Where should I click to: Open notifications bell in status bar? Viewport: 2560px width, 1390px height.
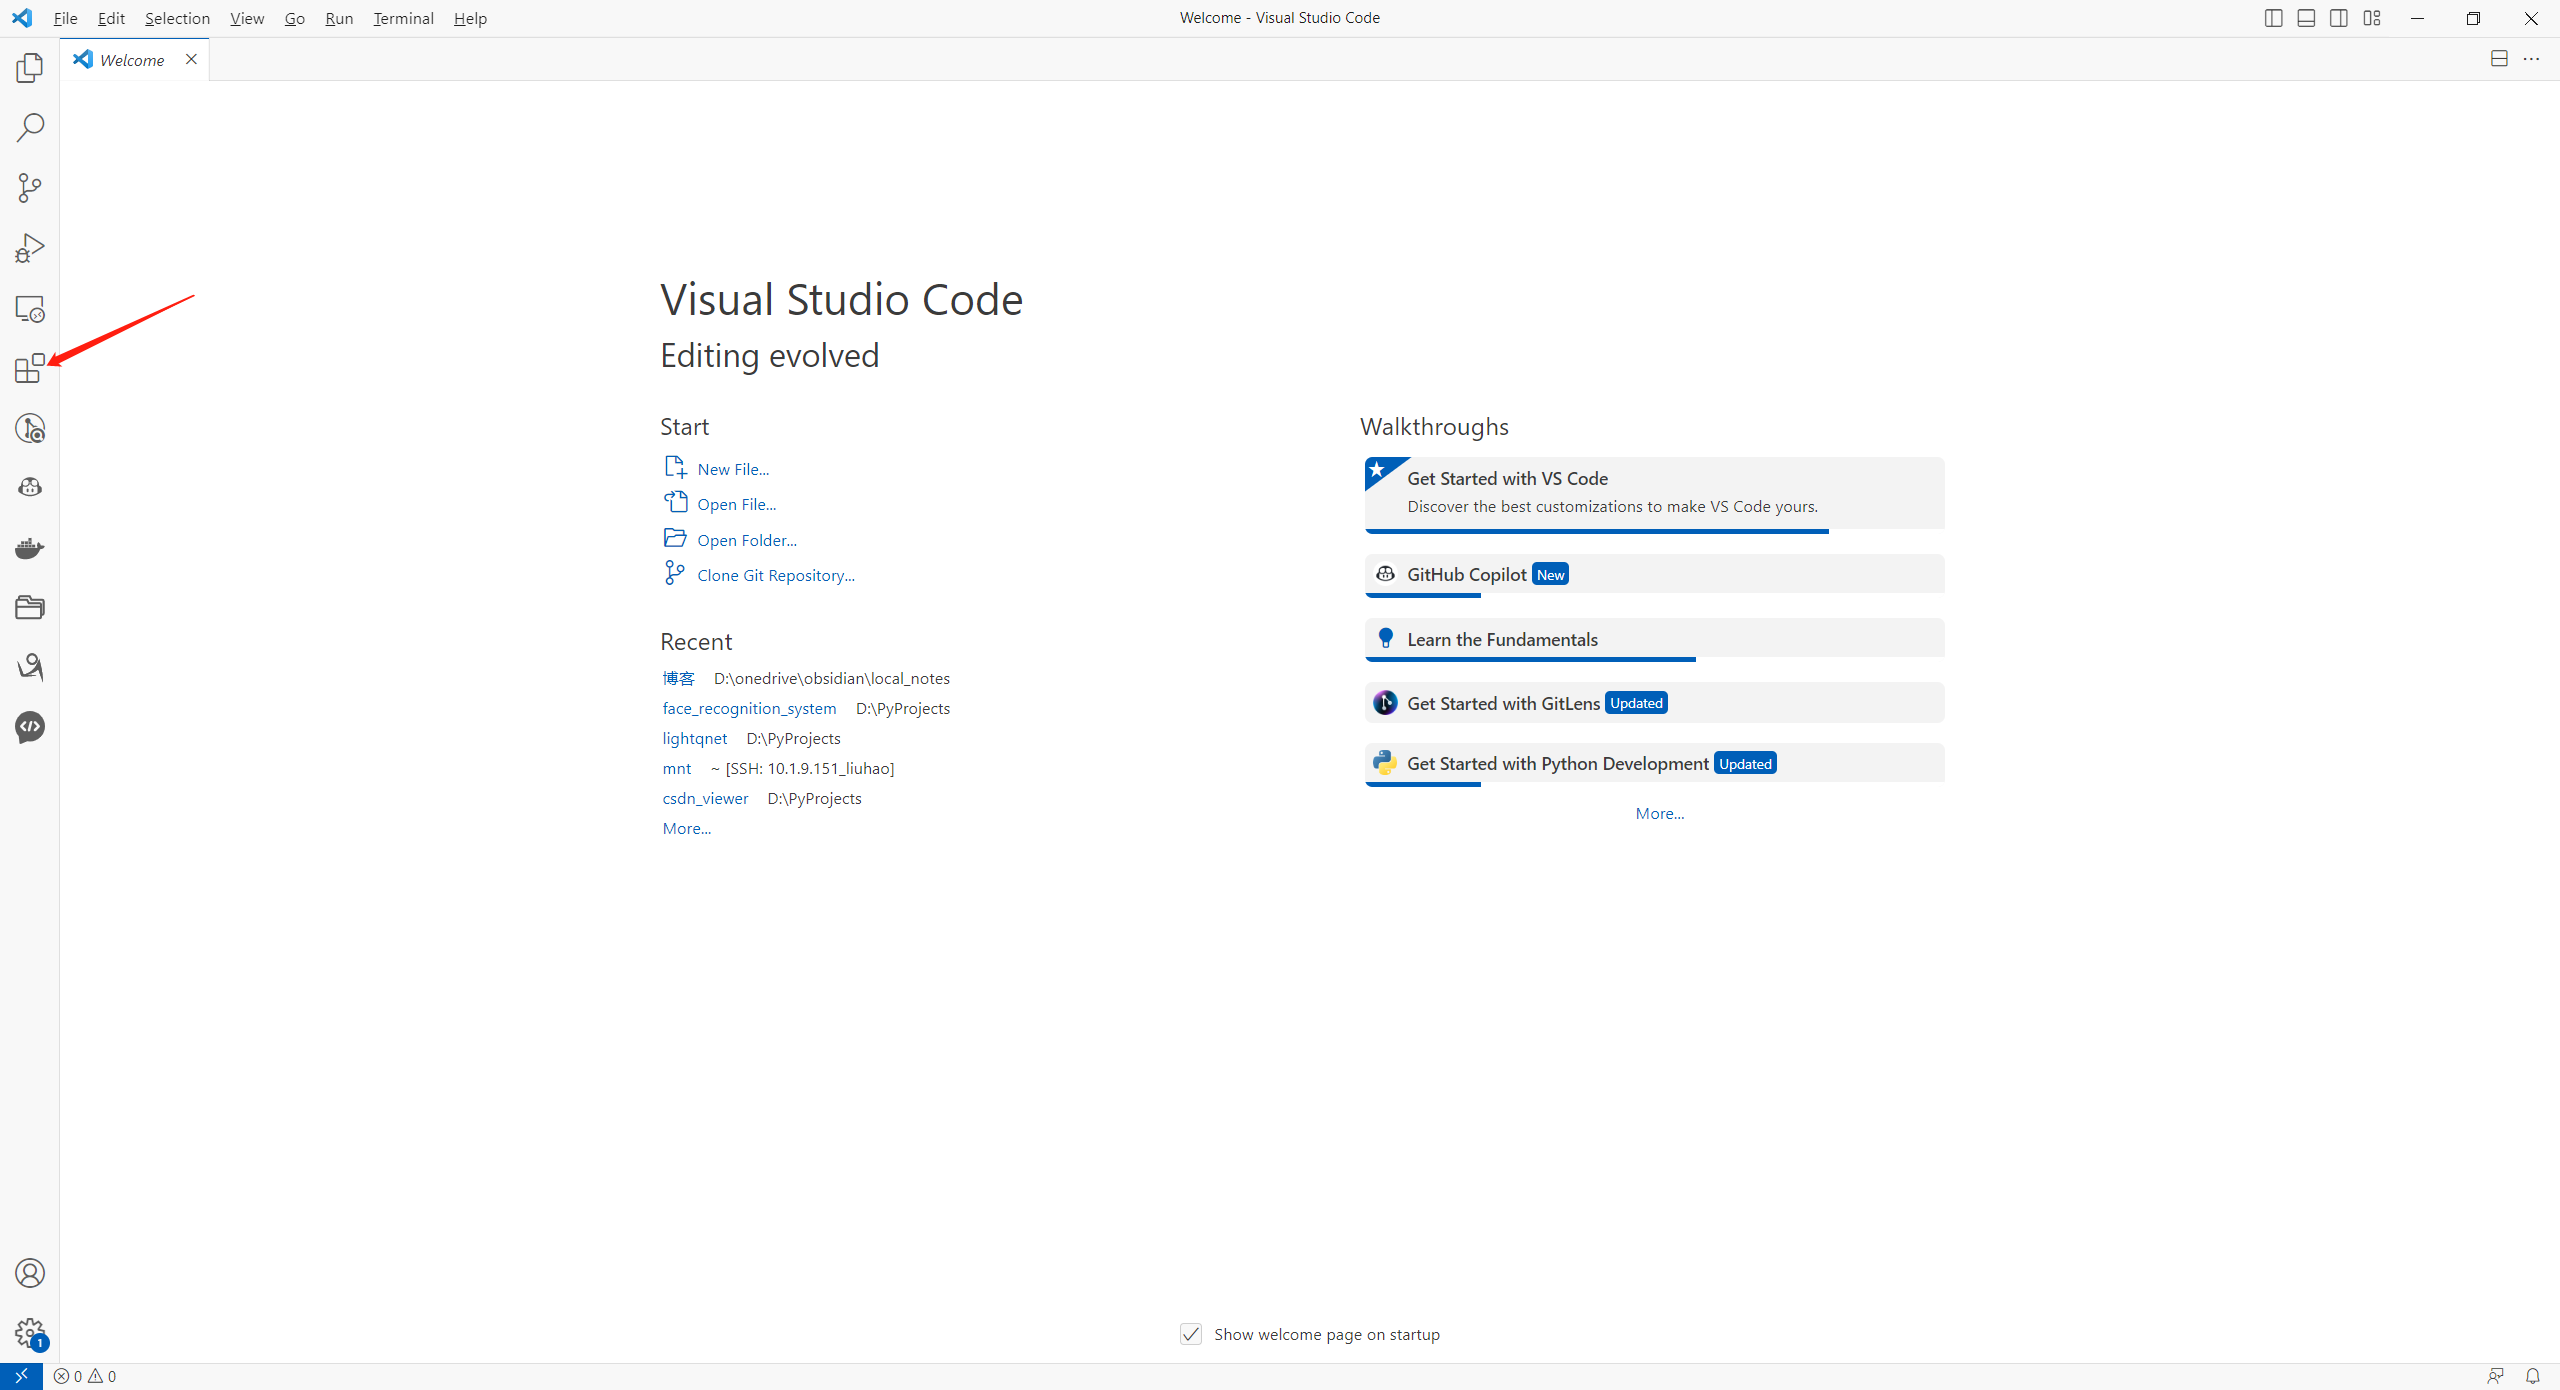pyautogui.click(x=2532, y=1376)
